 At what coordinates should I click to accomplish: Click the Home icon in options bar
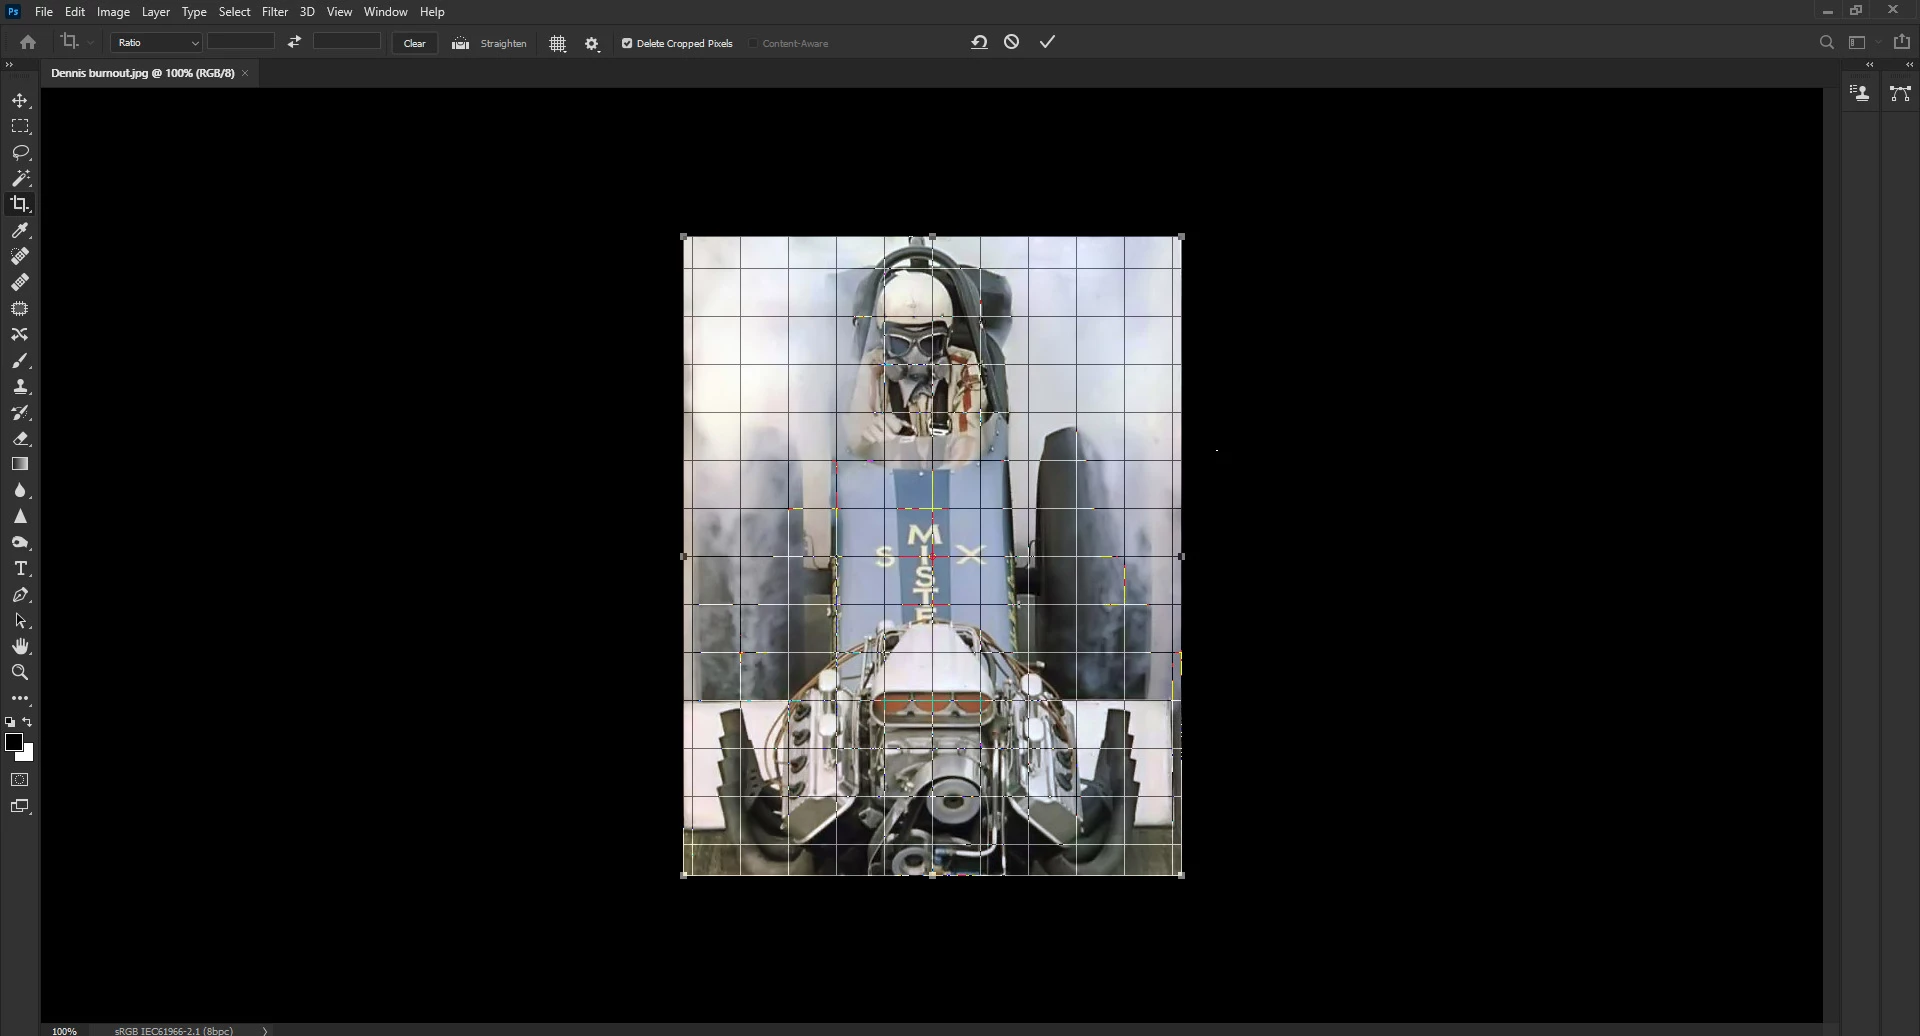coord(28,42)
